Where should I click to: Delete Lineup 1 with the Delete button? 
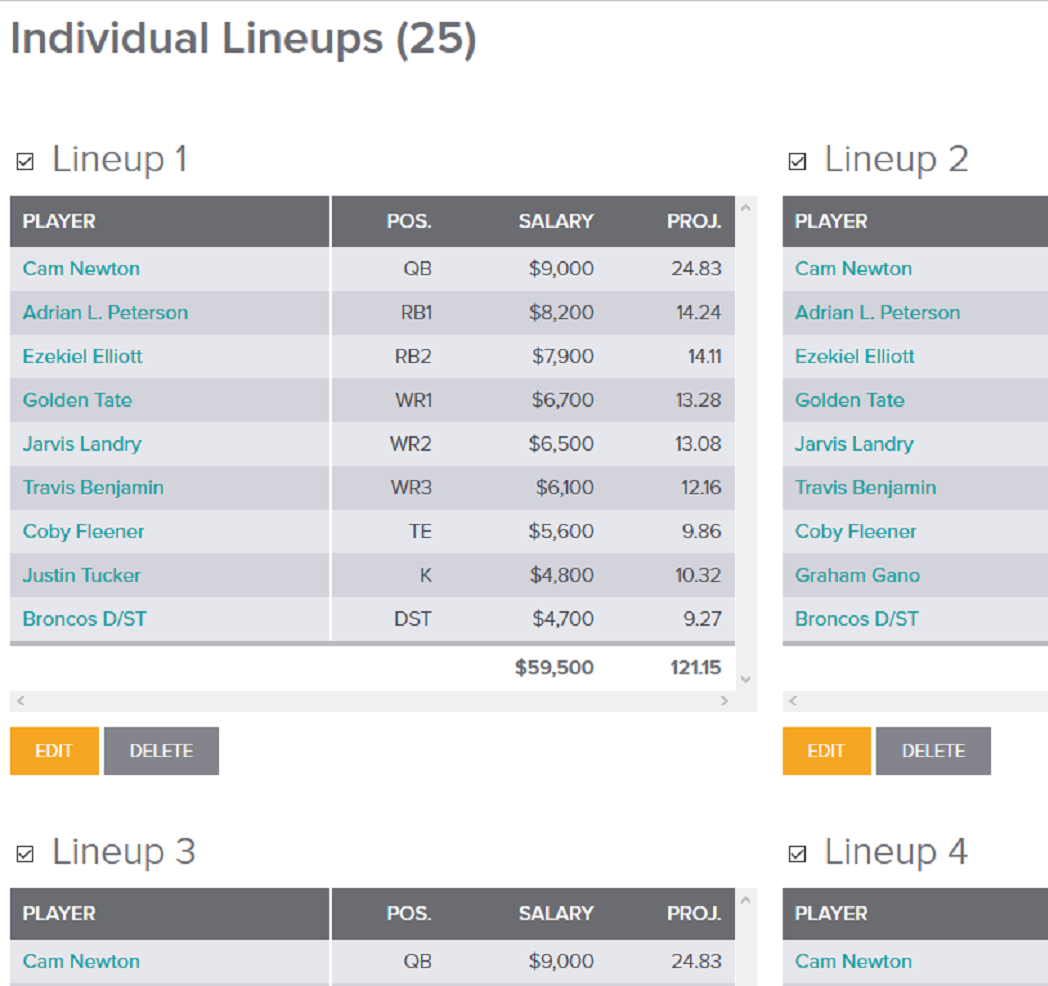click(161, 751)
